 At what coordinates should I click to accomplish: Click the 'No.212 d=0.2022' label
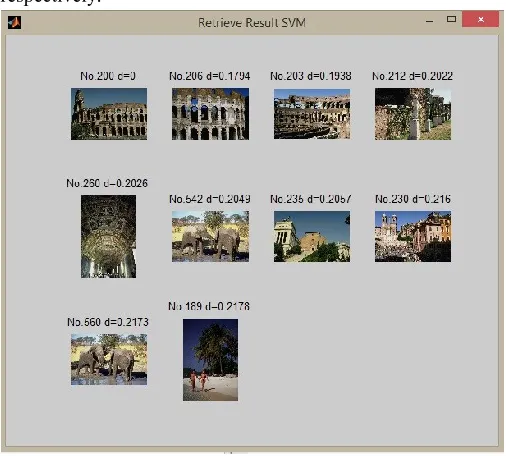click(412, 76)
